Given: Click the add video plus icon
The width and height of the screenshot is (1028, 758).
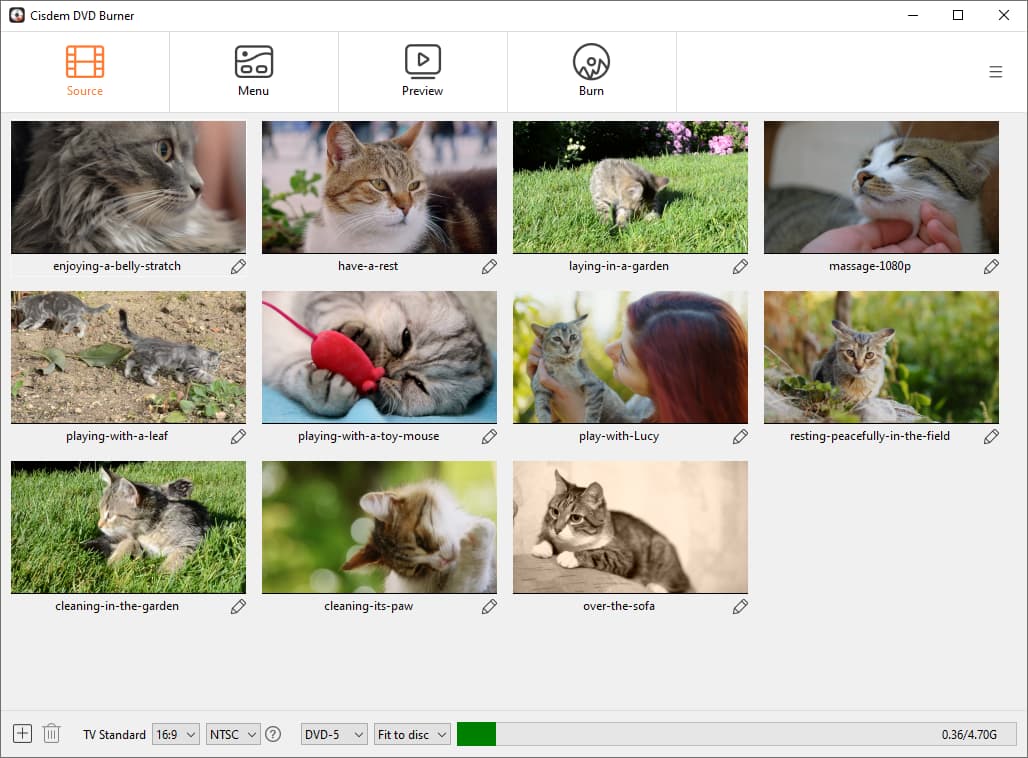Looking at the screenshot, I should [22, 734].
